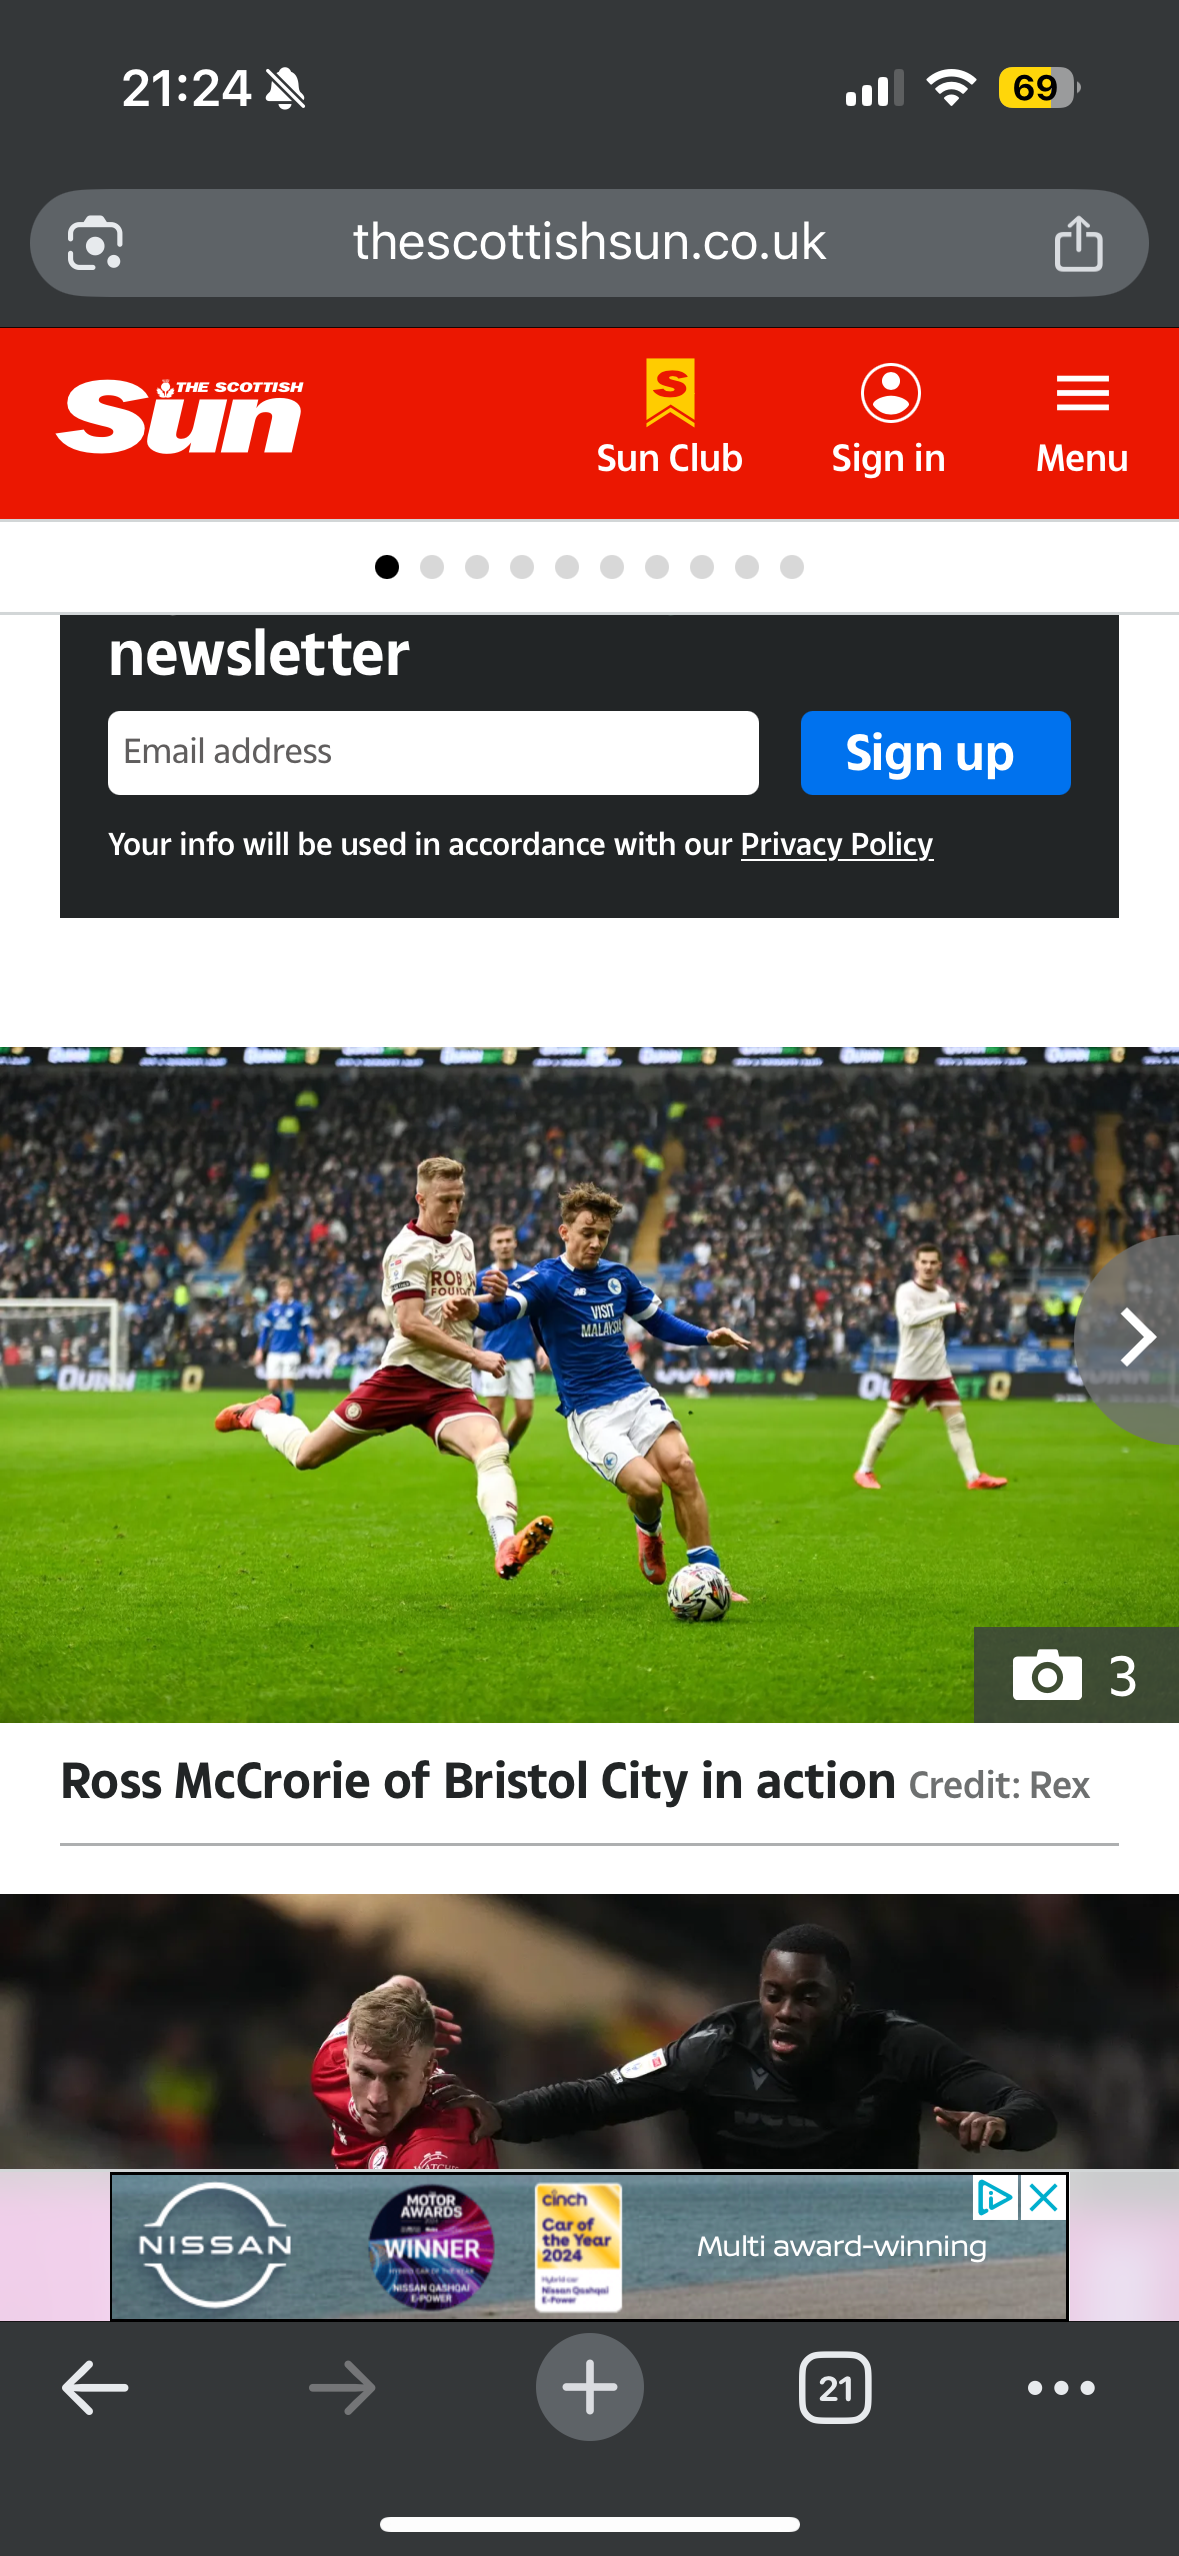1179x2556 pixels.
Task: Select the fifth carousel dot
Action: pos(567,567)
